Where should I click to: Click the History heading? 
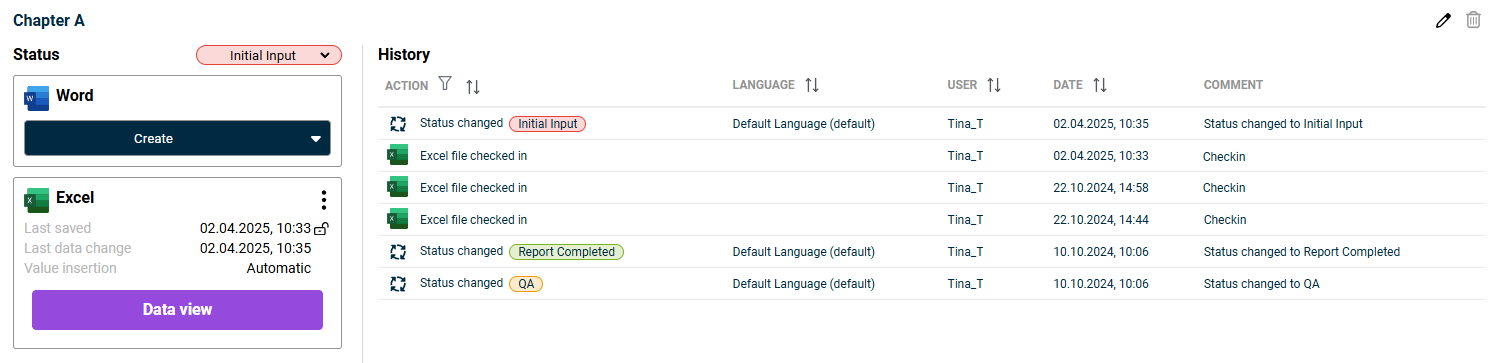point(404,55)
